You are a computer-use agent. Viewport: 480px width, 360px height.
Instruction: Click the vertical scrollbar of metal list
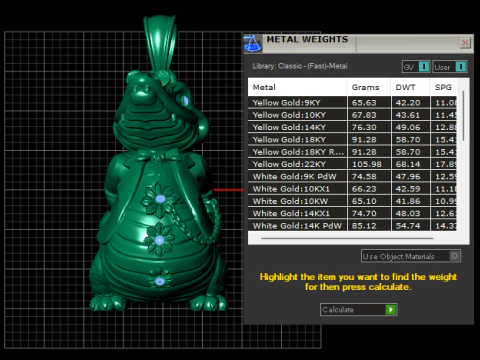pos(463,115)
